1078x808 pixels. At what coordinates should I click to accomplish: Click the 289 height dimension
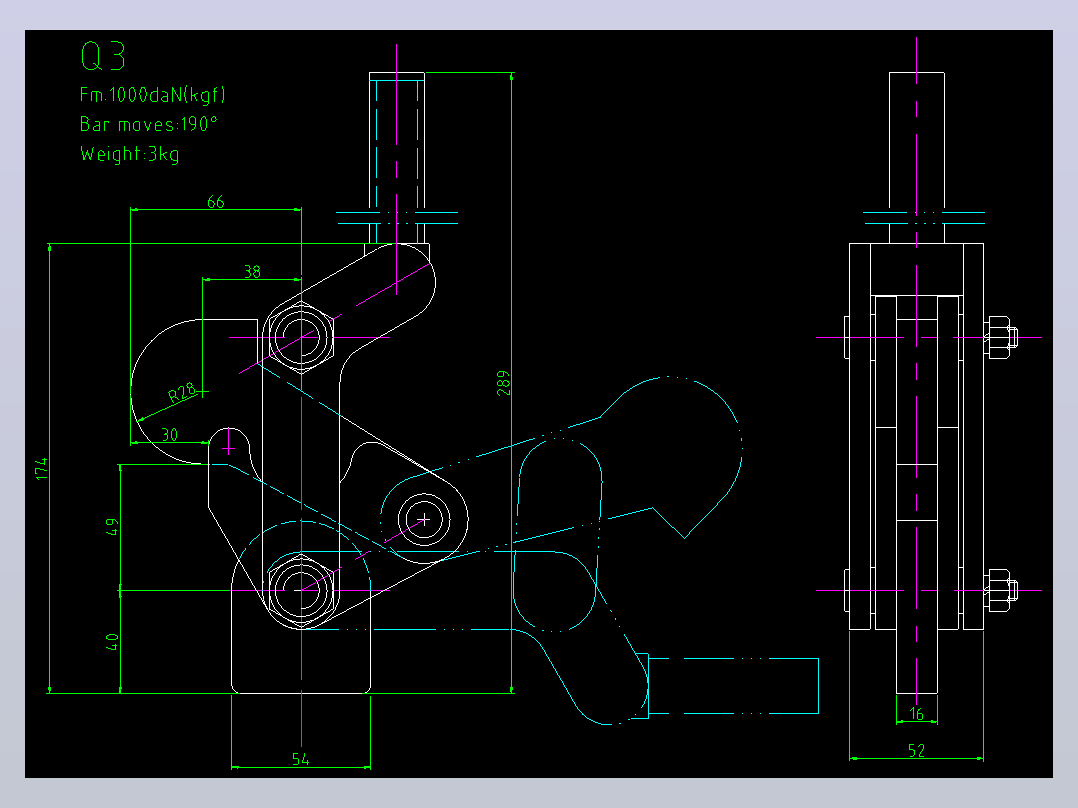[504, 383]
